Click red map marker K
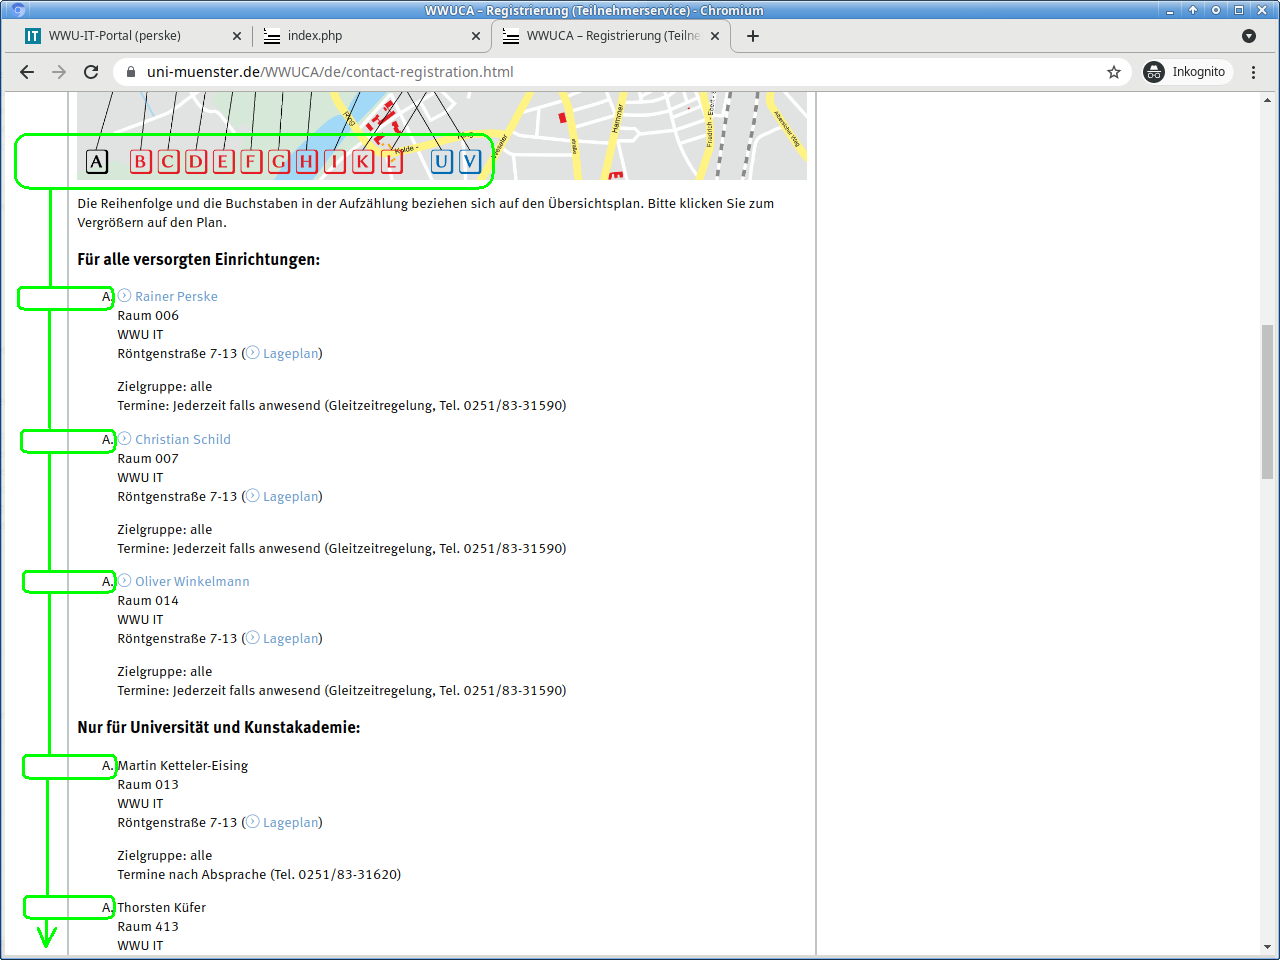 pos(363,161)
